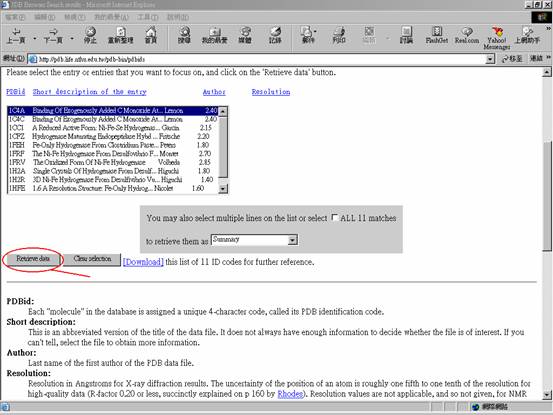Click the page icon in address bar
The width and height of the screenshot is (553, 415).
[x=33, y=59]
